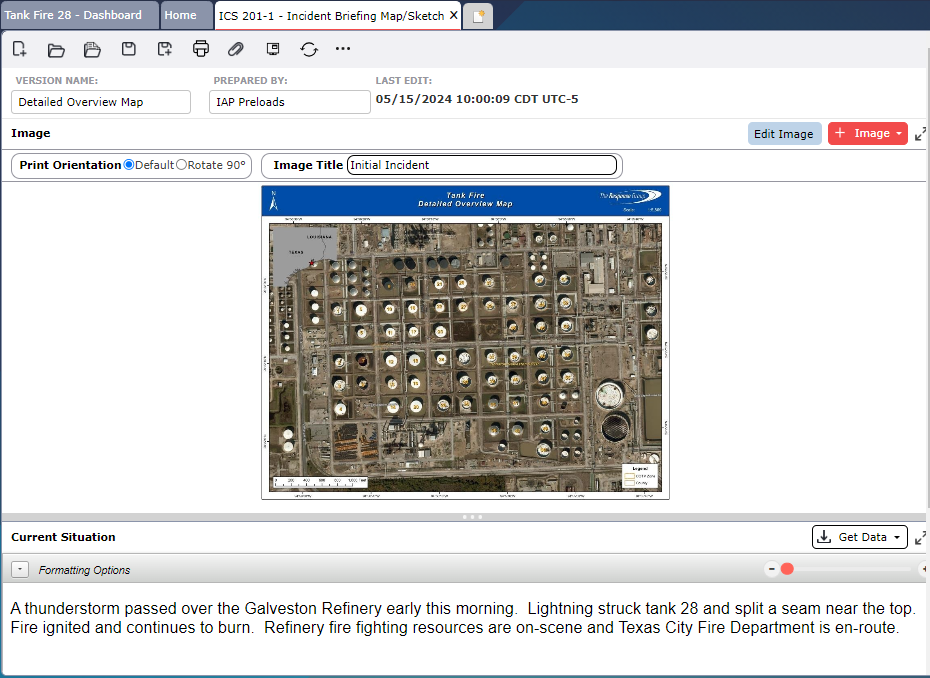Click the Image Title input field
930x678 pixels.
click(x=481, y=165)
